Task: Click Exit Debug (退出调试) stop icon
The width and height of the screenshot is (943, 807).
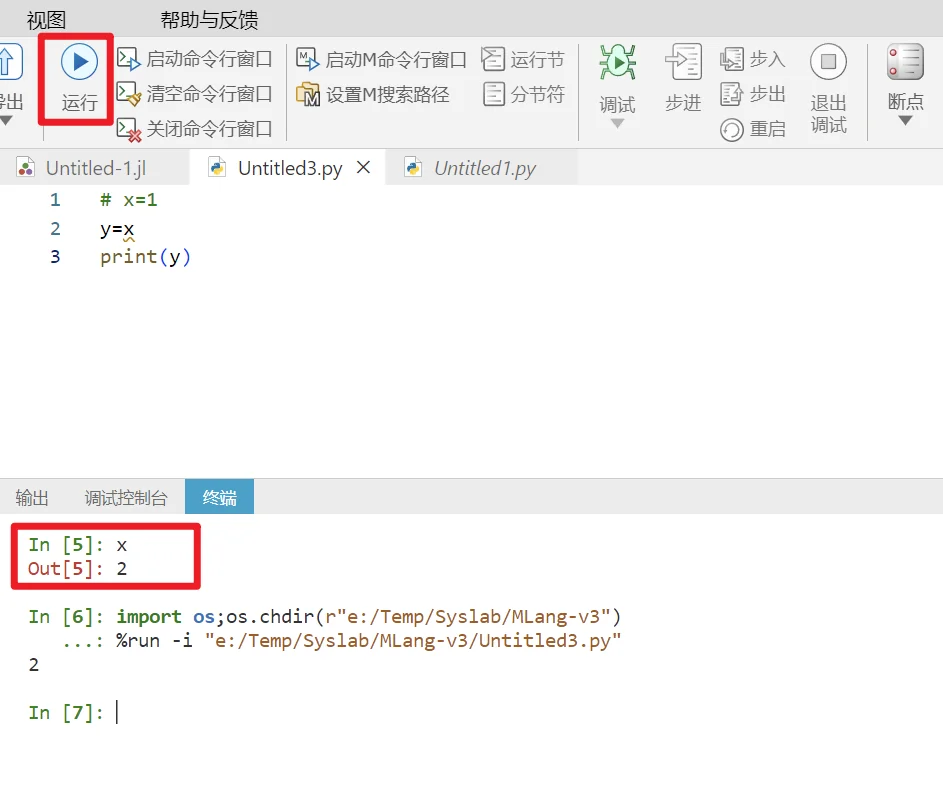Action: click(828, 61)
